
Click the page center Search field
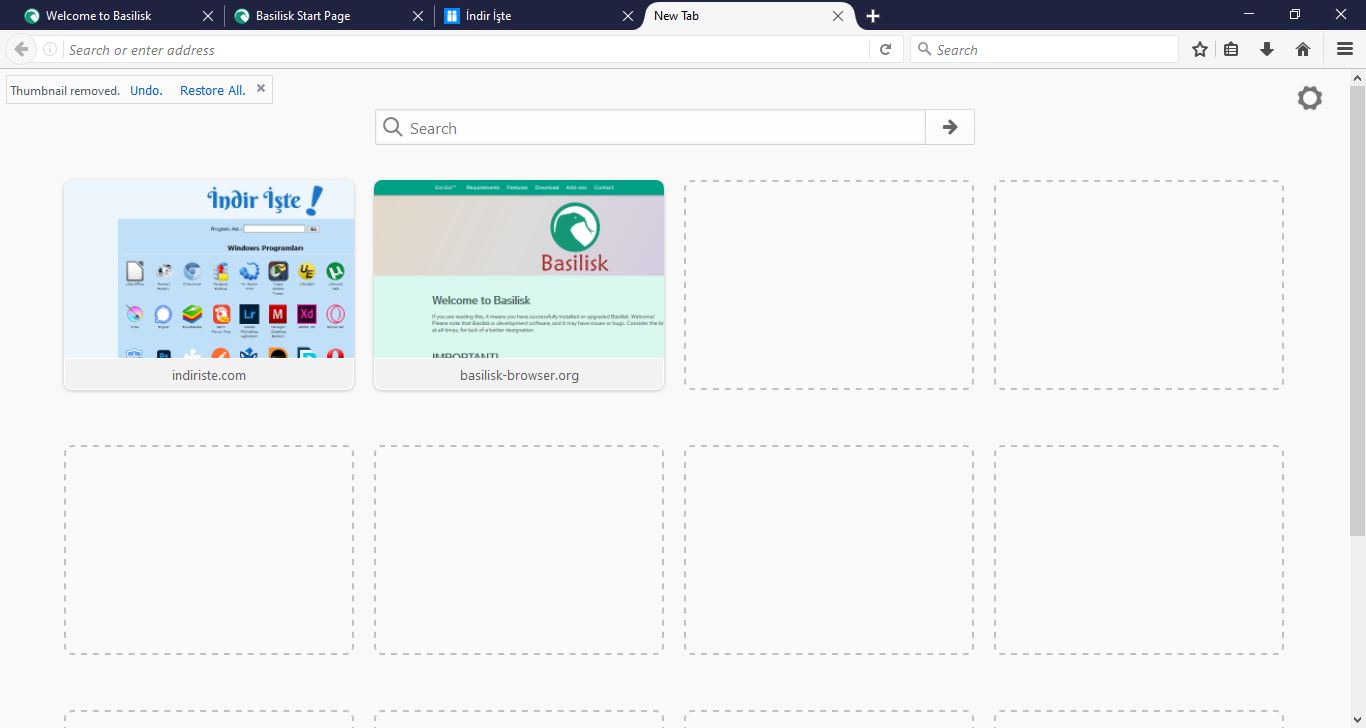pyautogui.click(x=650, y=127)
